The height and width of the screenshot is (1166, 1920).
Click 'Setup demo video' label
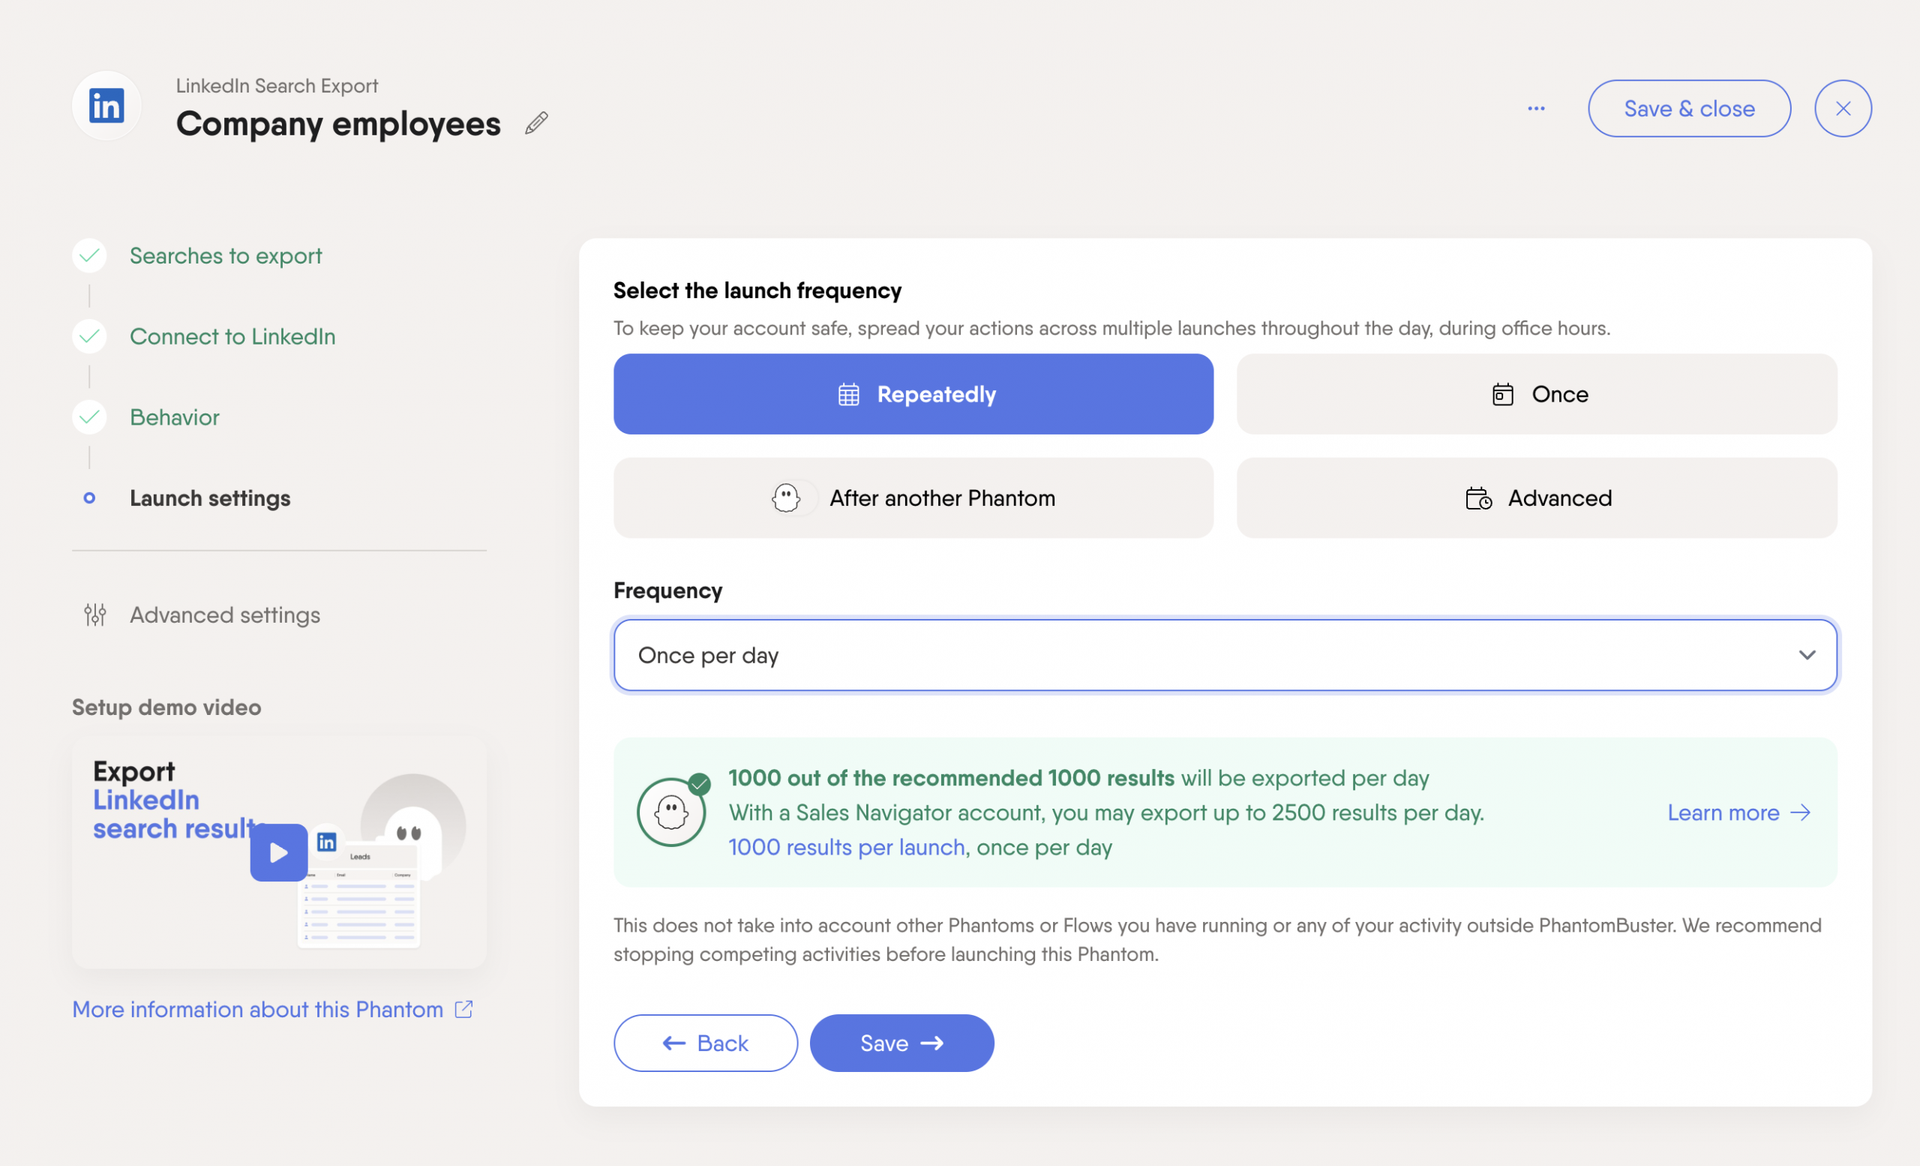(167, 707)
